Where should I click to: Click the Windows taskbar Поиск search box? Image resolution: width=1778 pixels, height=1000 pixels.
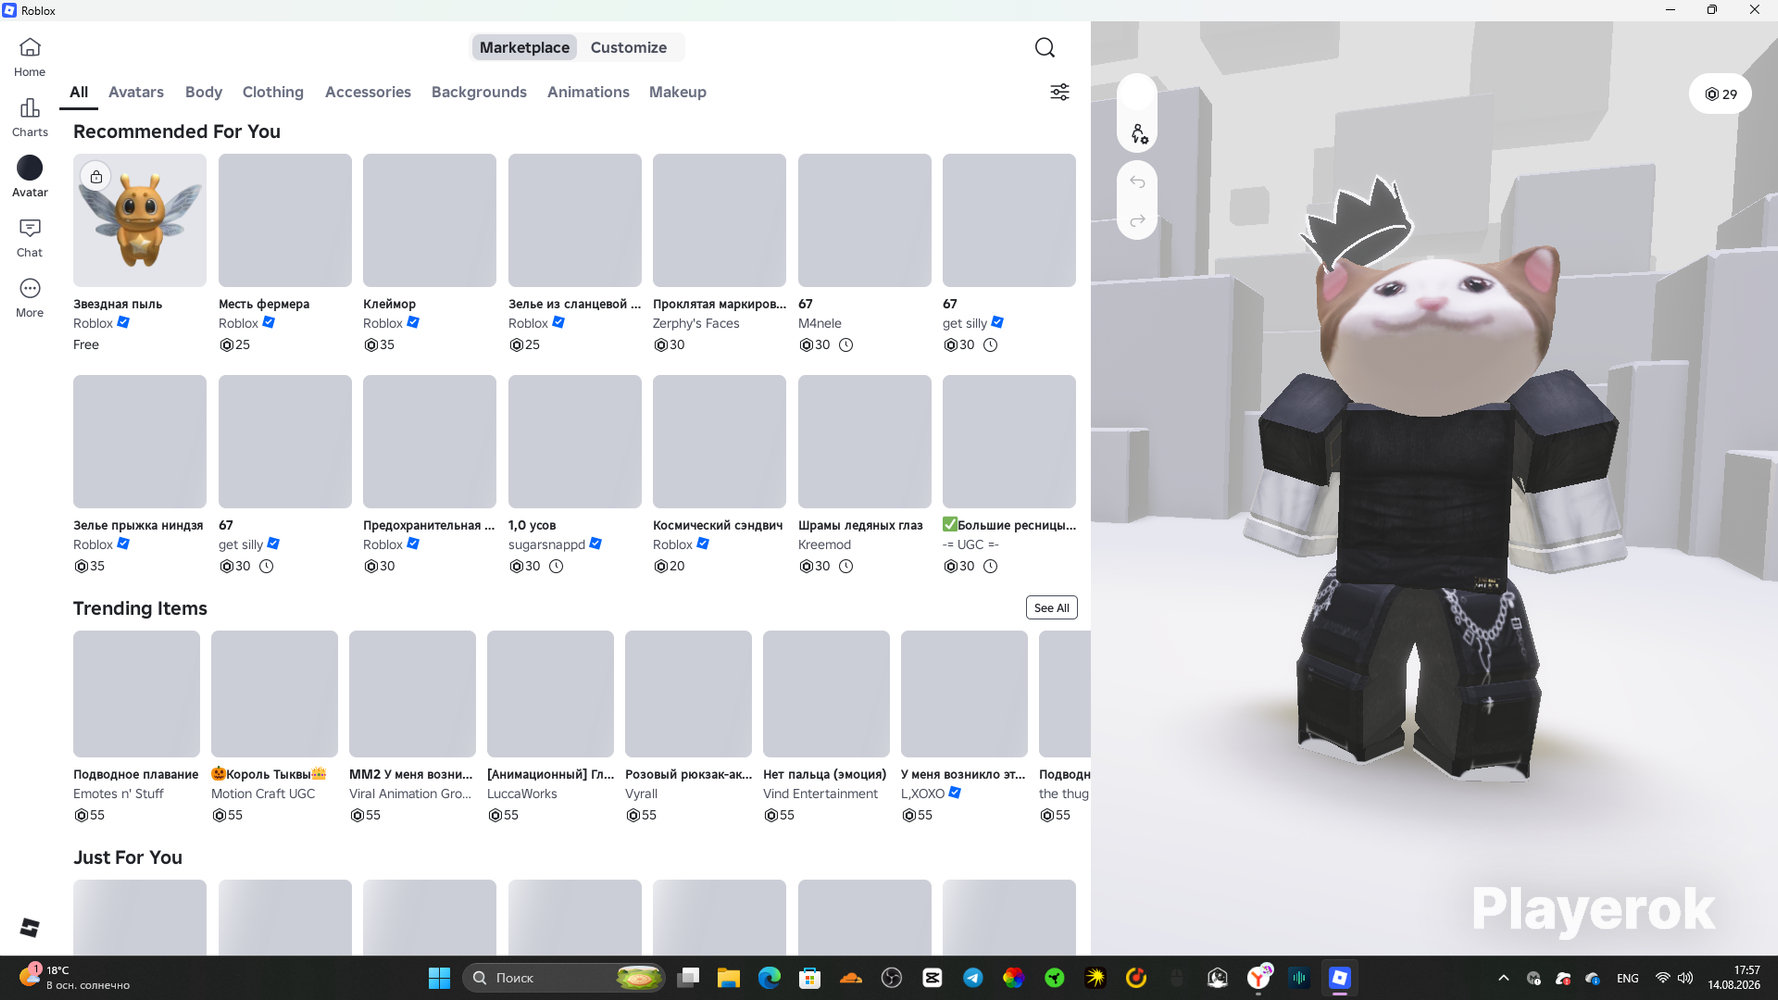click(564, 978)
